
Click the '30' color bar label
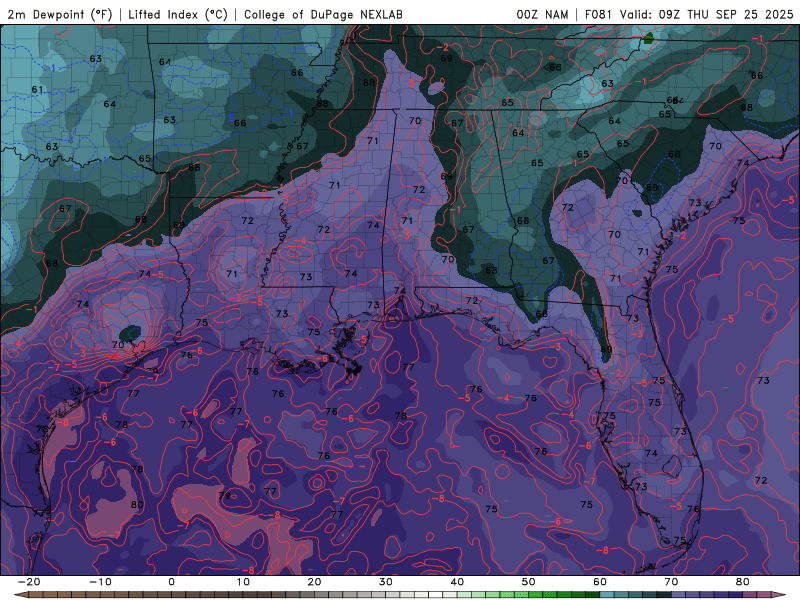tap(386, 582)
